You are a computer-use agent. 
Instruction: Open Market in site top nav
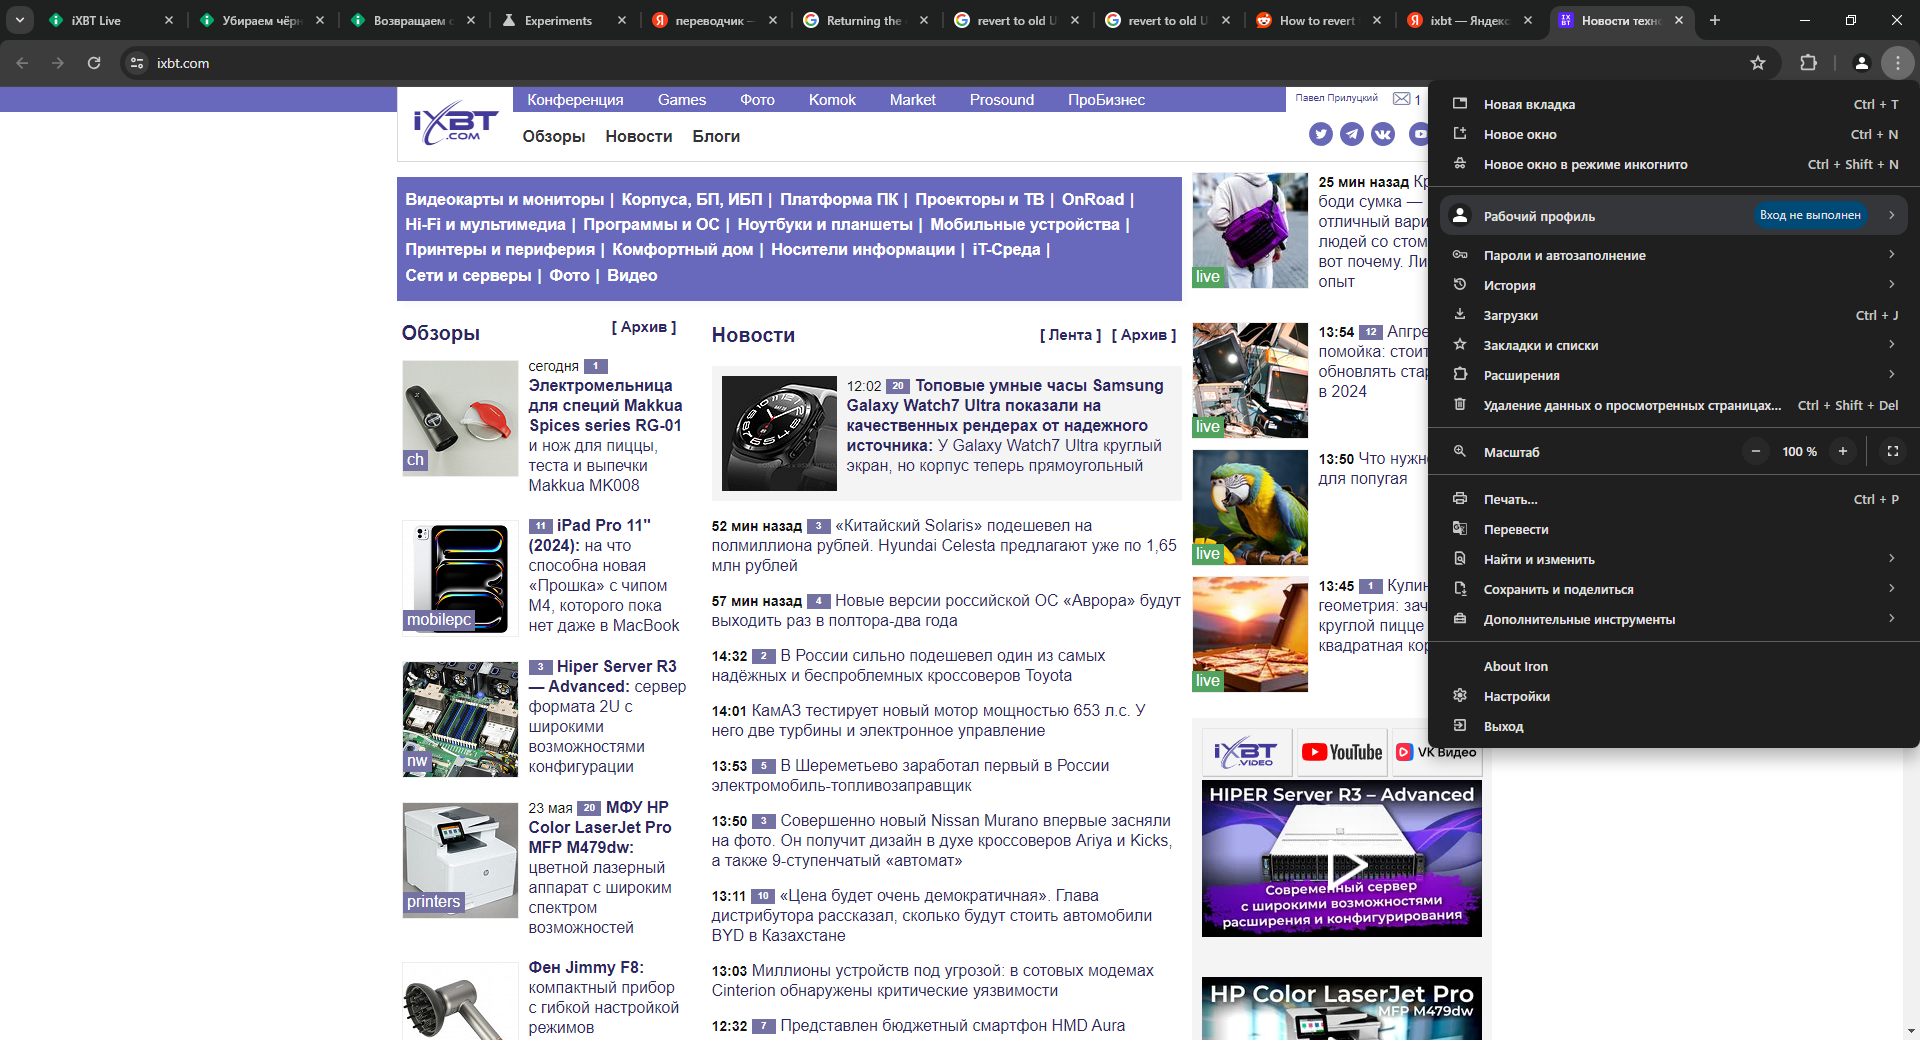click(913, 100)
